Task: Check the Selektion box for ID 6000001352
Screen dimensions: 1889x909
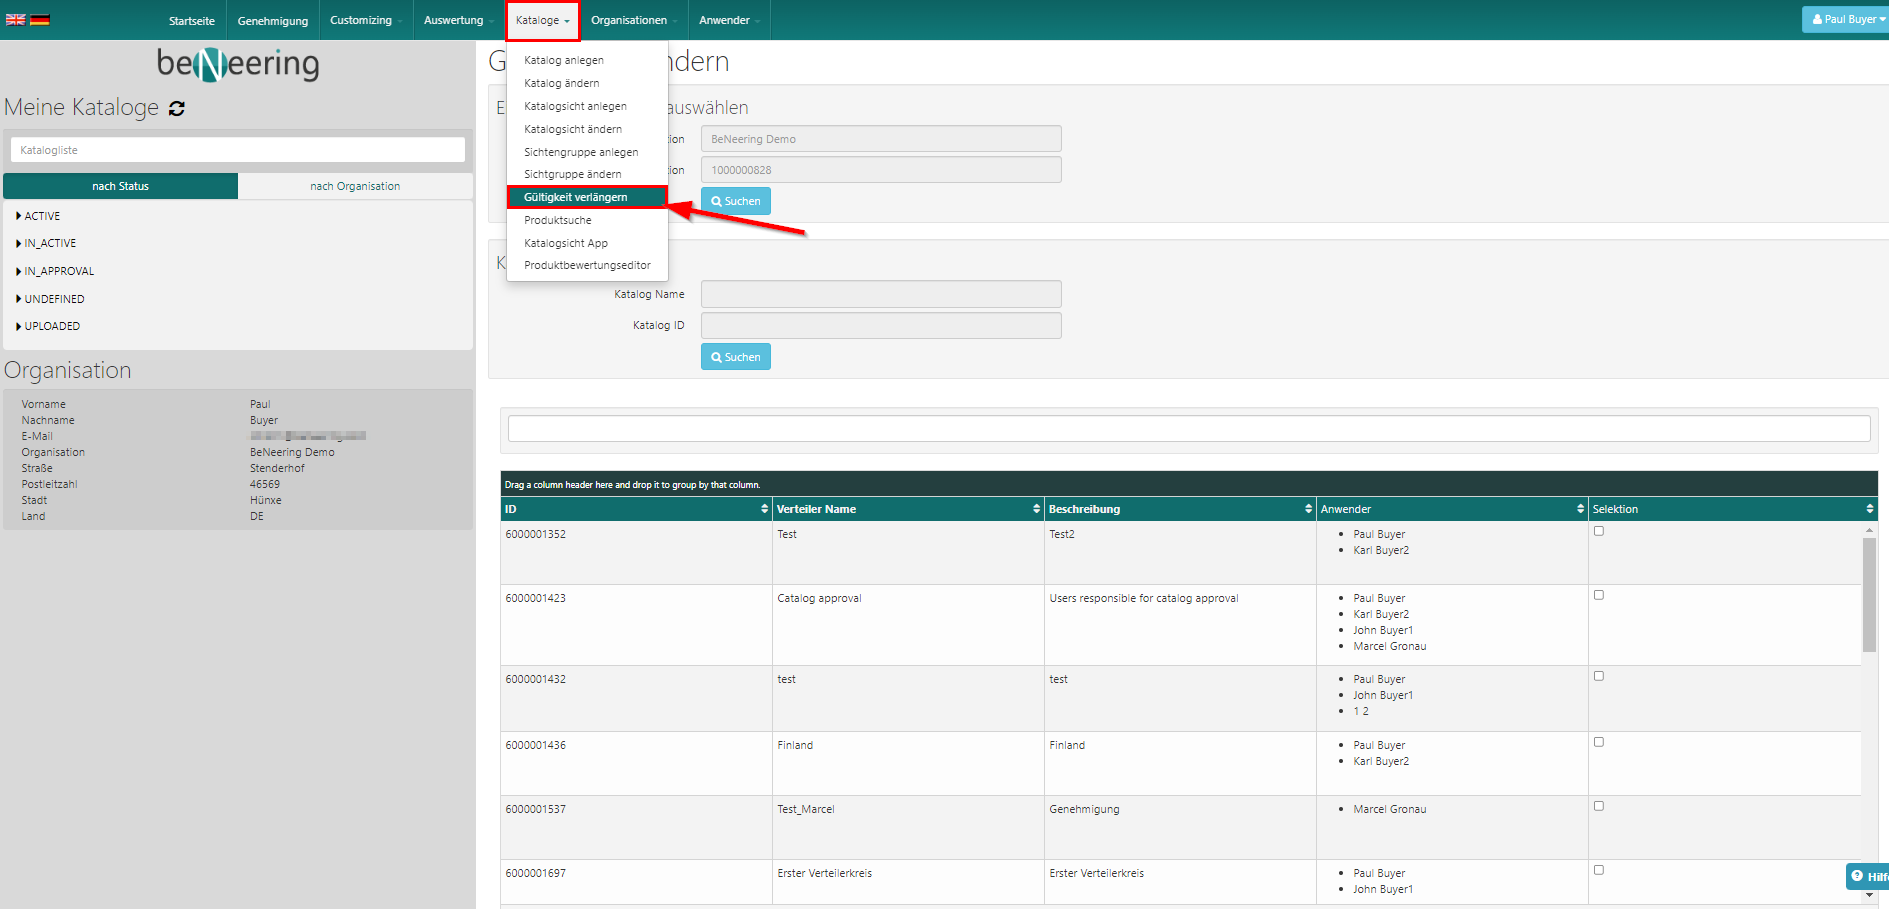Action: click(1598, 531)
